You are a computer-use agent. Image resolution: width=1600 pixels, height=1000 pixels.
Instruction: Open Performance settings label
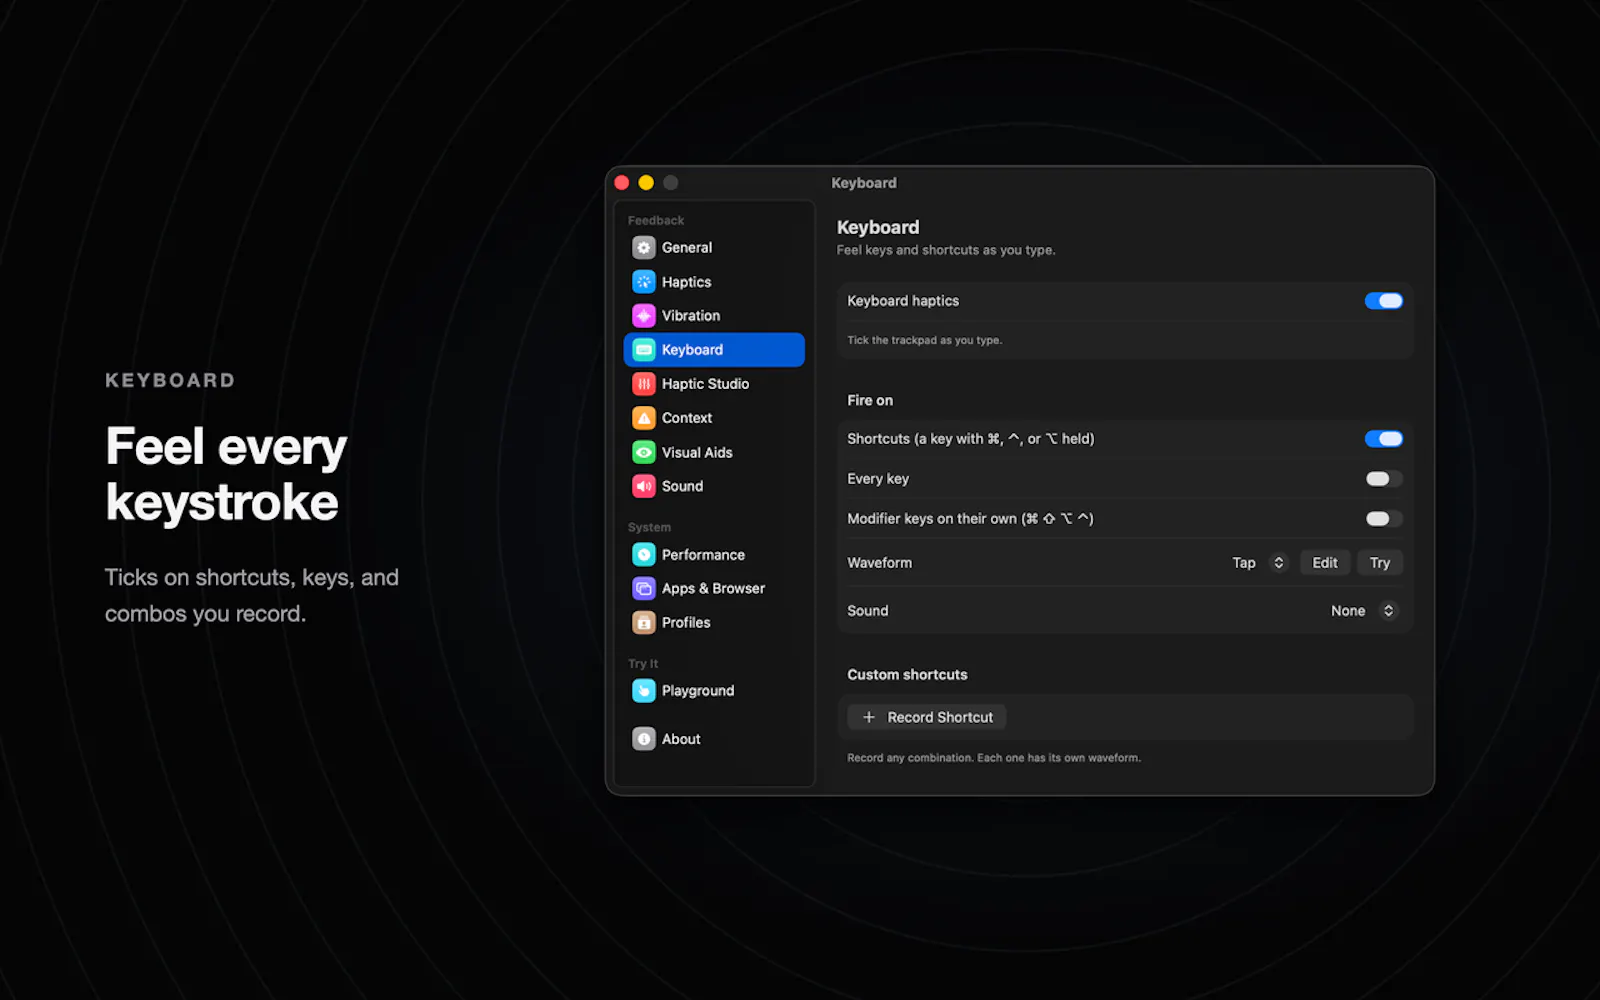[703, 555]
